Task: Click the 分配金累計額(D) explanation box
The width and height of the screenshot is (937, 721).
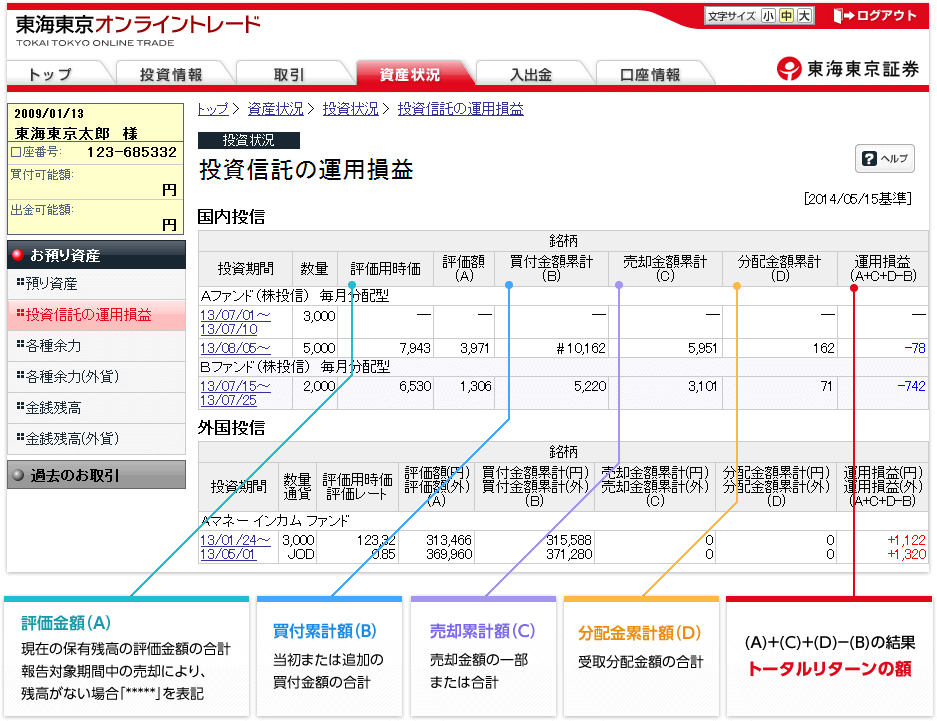Action: point(641,656)
